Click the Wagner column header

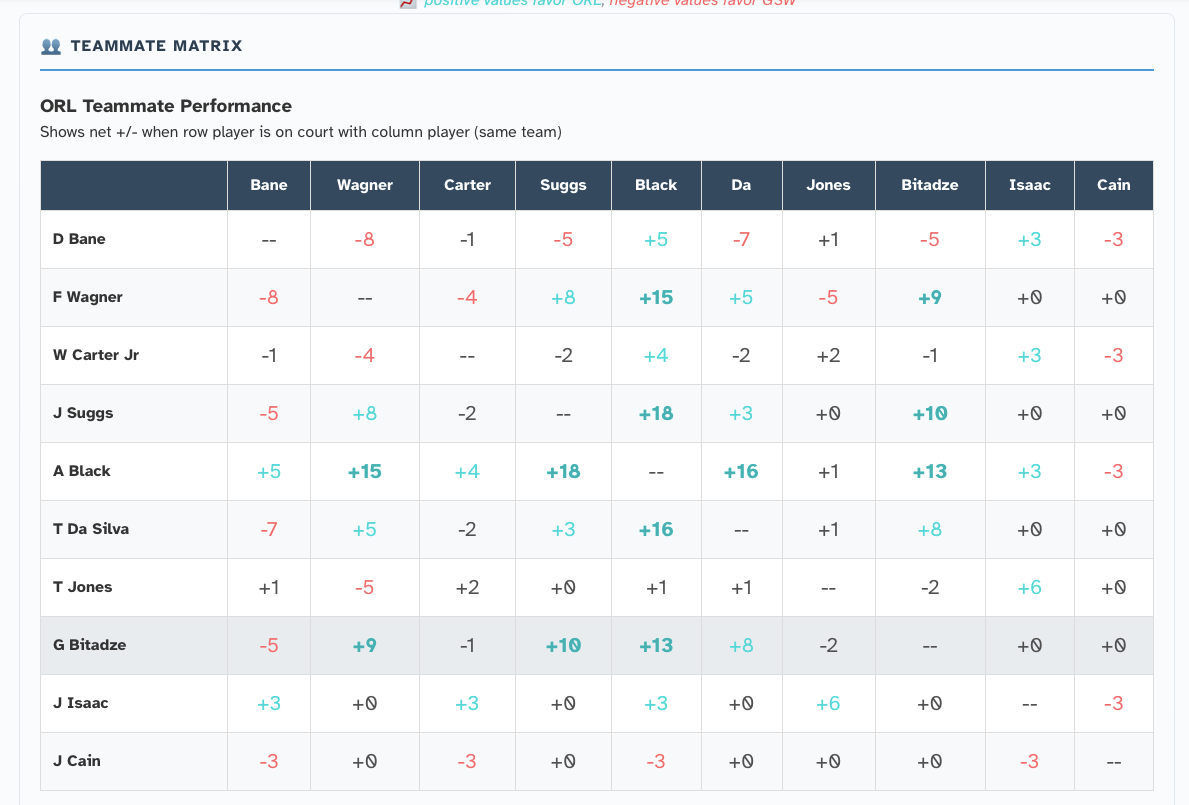(x=365, y=185)
